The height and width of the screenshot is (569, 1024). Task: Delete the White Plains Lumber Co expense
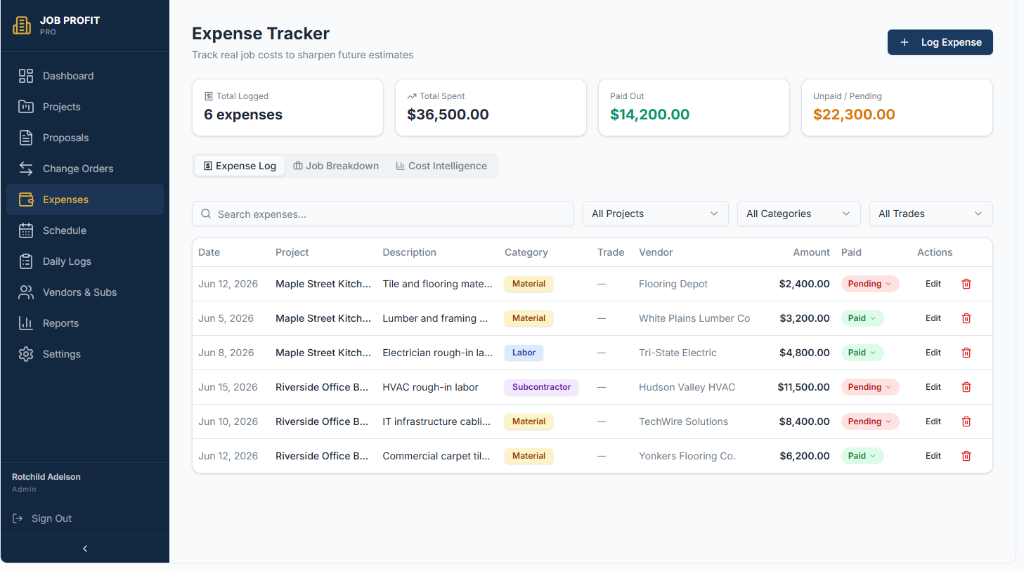(966, 318)
